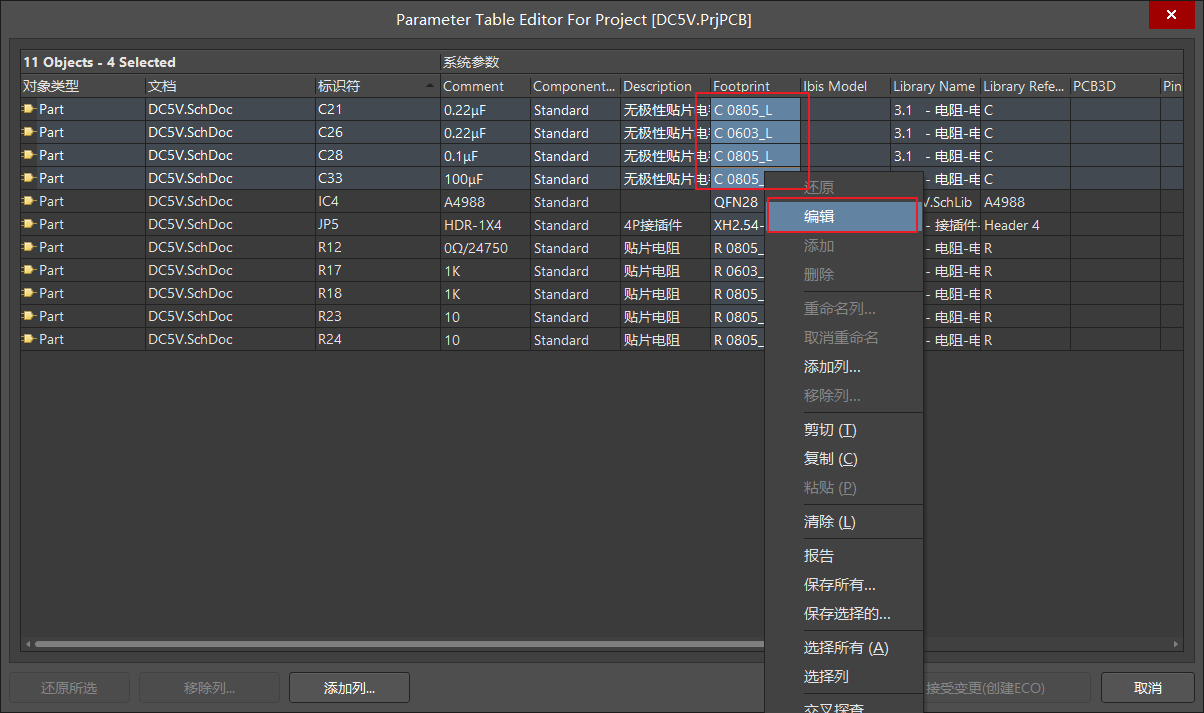Image resolution: width=1204 pixels, height=713 pixels.
Task: Click the 取消 button
Action: tap(1148, 688)
